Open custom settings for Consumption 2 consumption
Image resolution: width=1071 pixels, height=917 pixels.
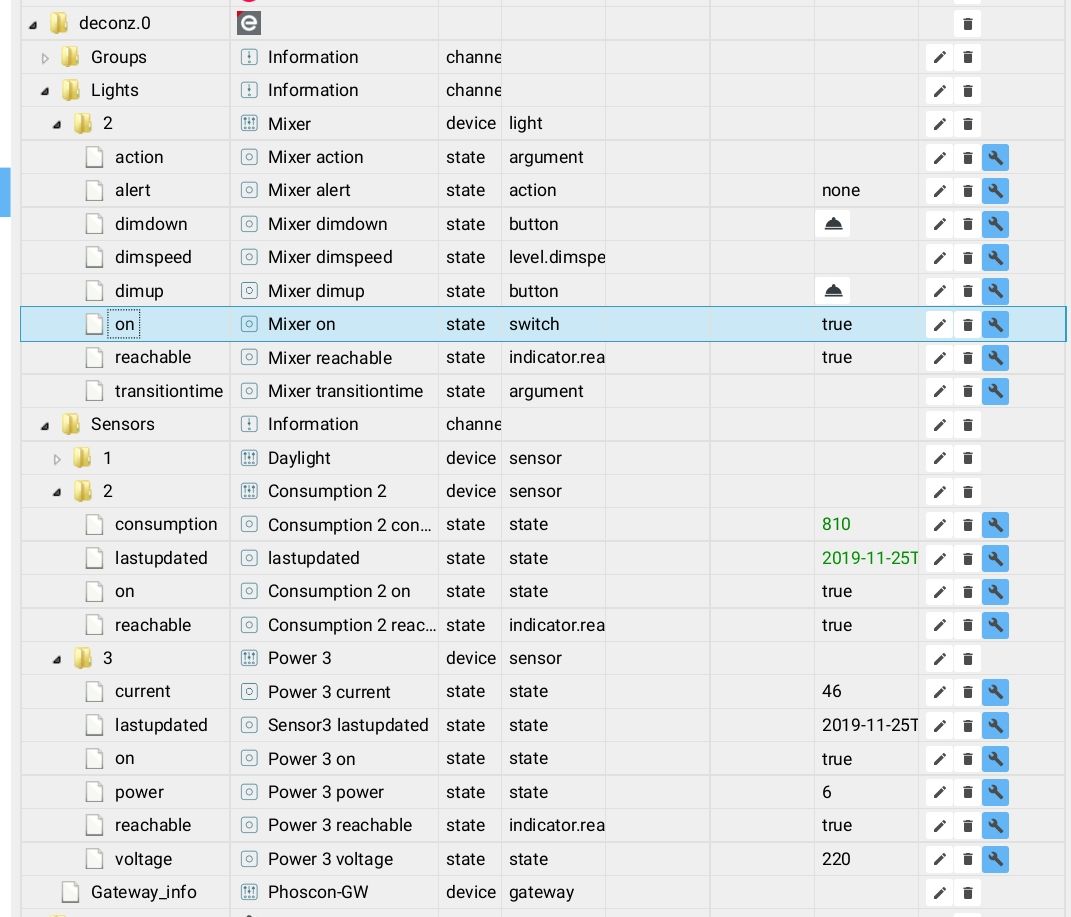(x=995, y=525)
